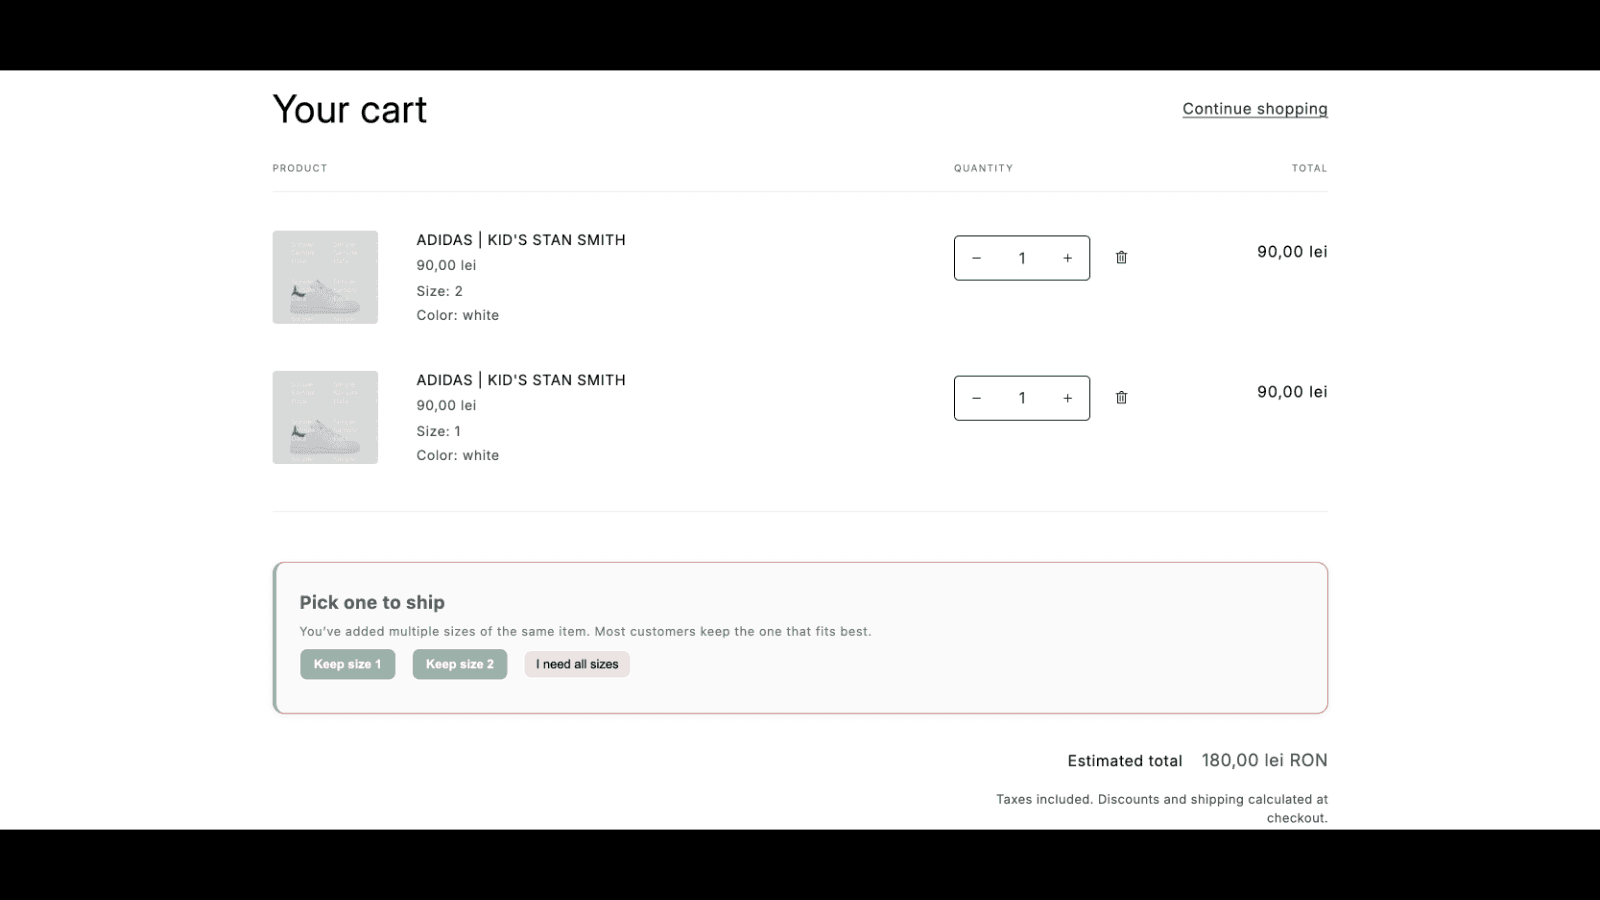Select I need all sizes
1600x900 pixels.
(577, 664)
